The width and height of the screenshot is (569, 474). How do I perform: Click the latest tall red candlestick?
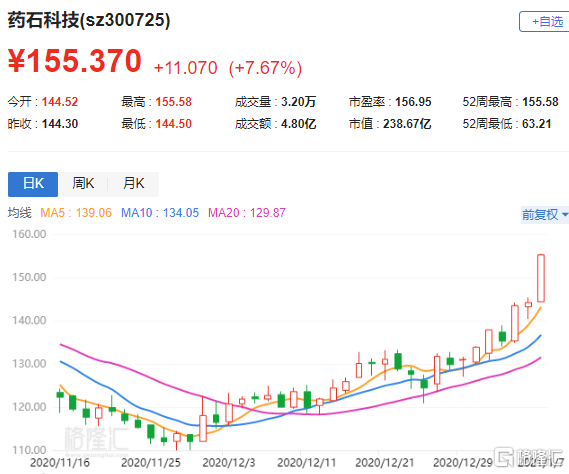(541, 278)
